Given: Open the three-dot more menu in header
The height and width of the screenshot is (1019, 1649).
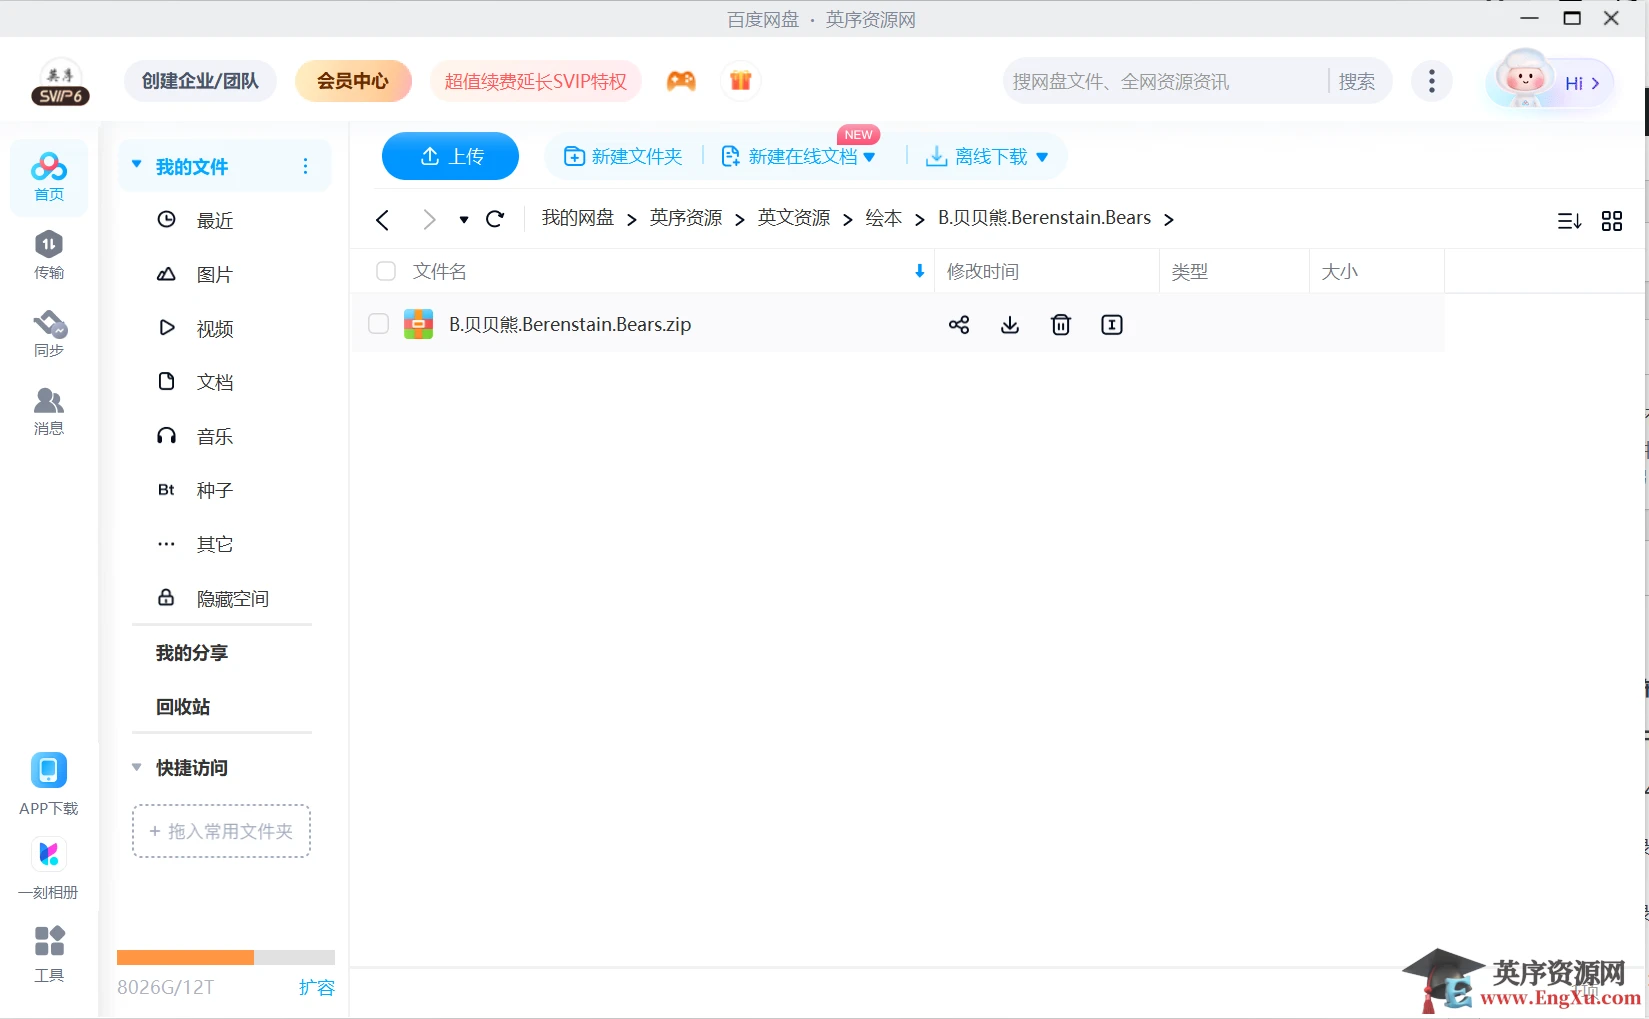Looking at the screenshot, I should [1432, 81].
